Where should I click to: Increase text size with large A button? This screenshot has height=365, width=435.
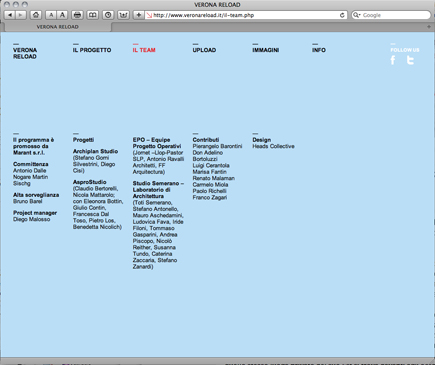point(62,15)
